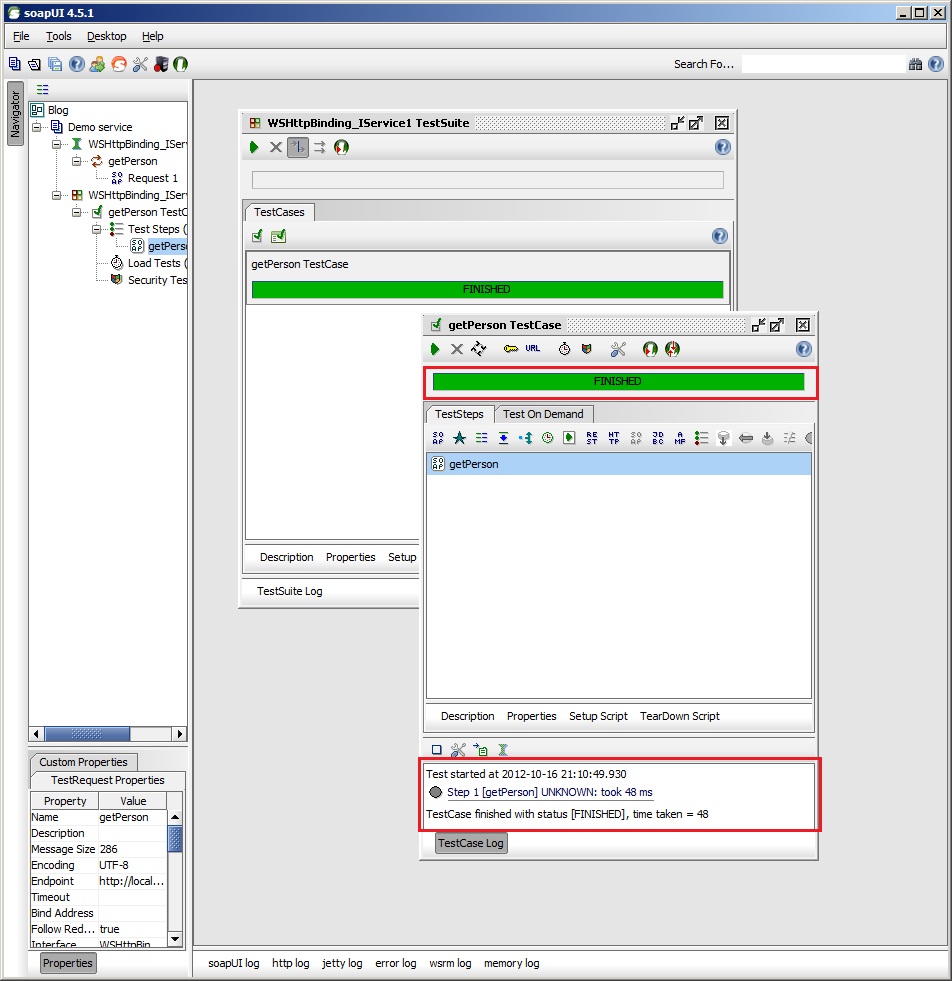Open TestCase log options wrench icon
Screen dimensions: 952x981
458,750
